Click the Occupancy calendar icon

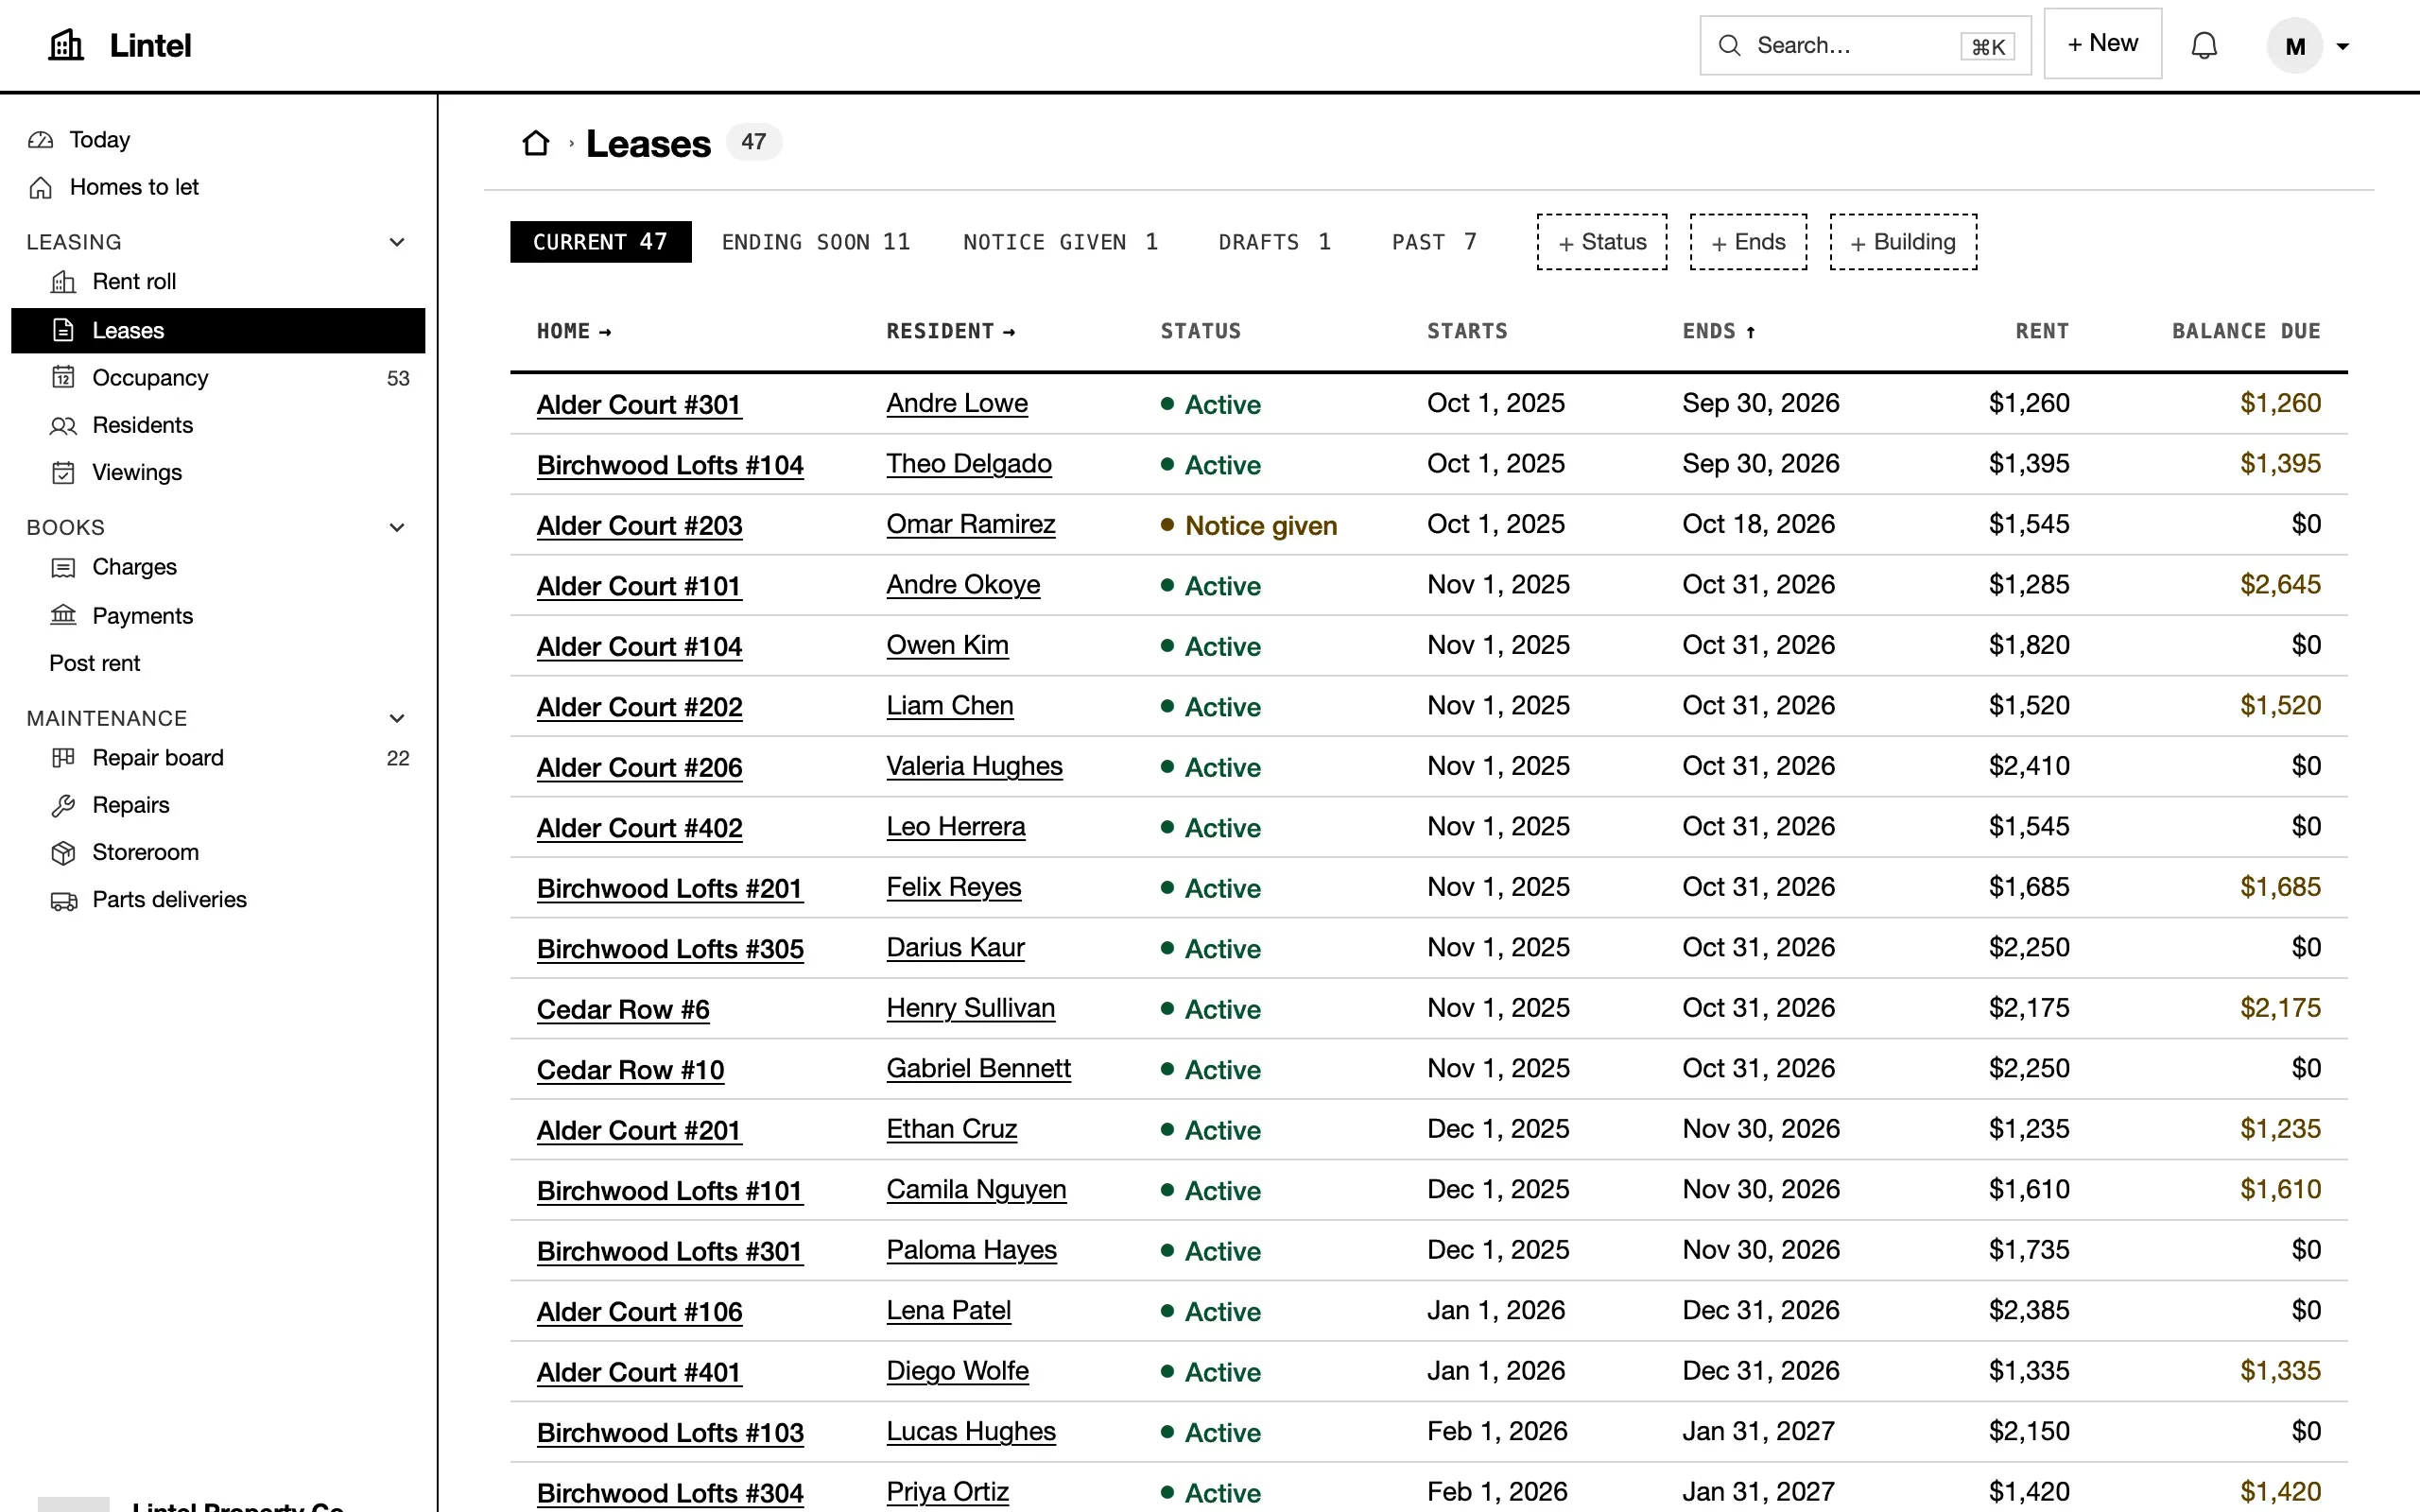tap(63, 378)
